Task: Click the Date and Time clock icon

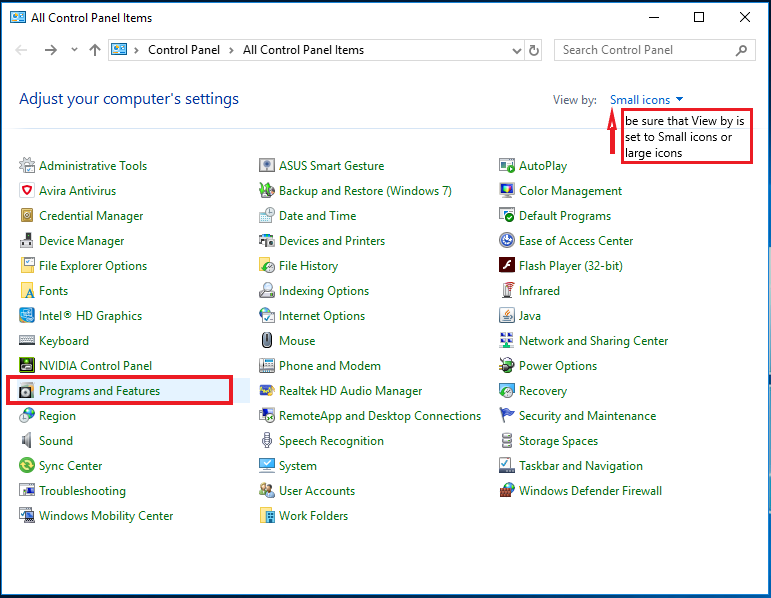Action: [267, 215]
